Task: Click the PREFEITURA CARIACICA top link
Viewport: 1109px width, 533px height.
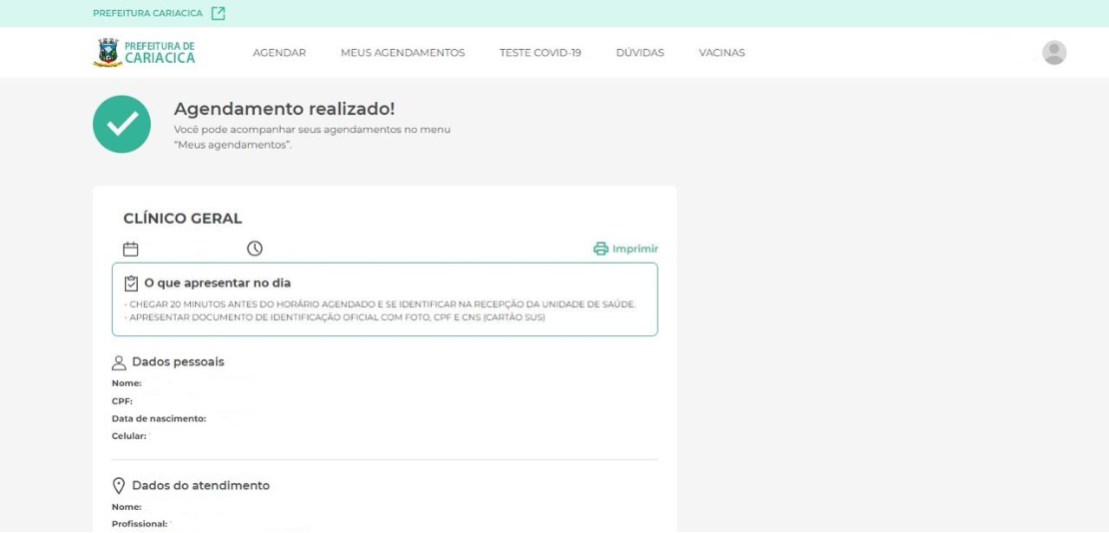Action: coord(148,13)
